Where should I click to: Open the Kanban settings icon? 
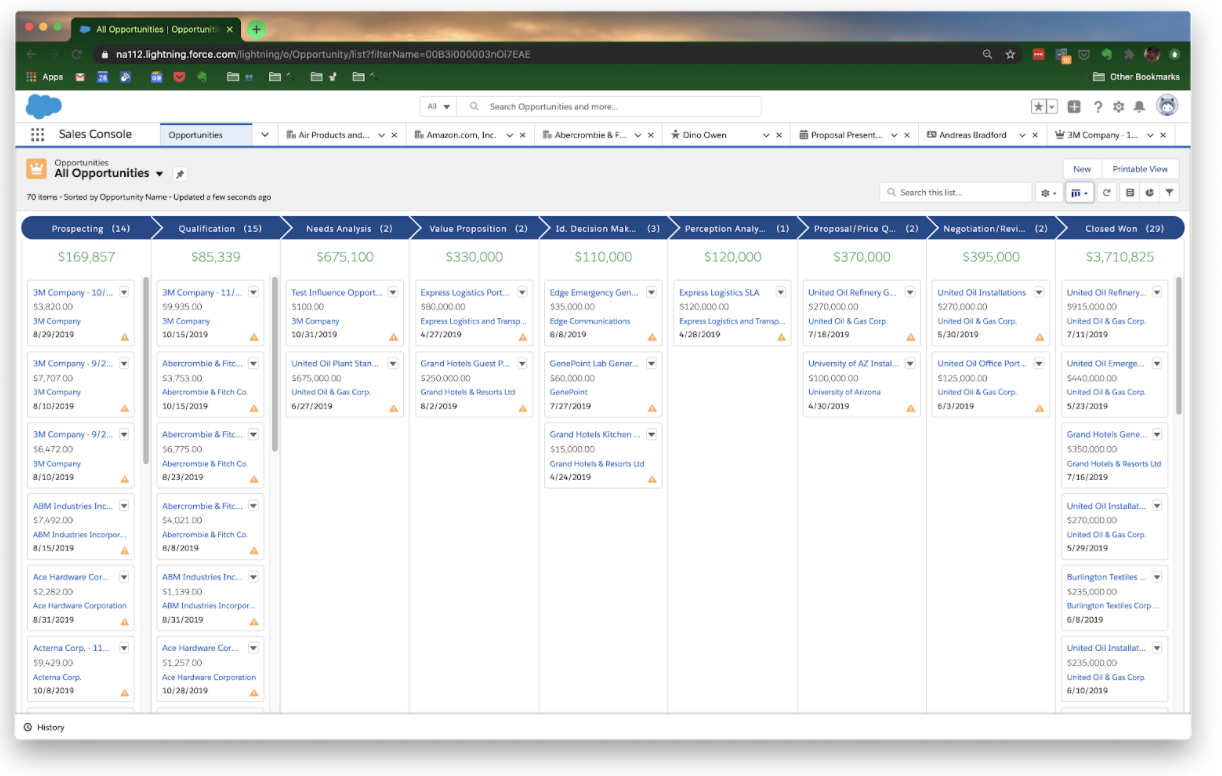[x=1130, y=193]
